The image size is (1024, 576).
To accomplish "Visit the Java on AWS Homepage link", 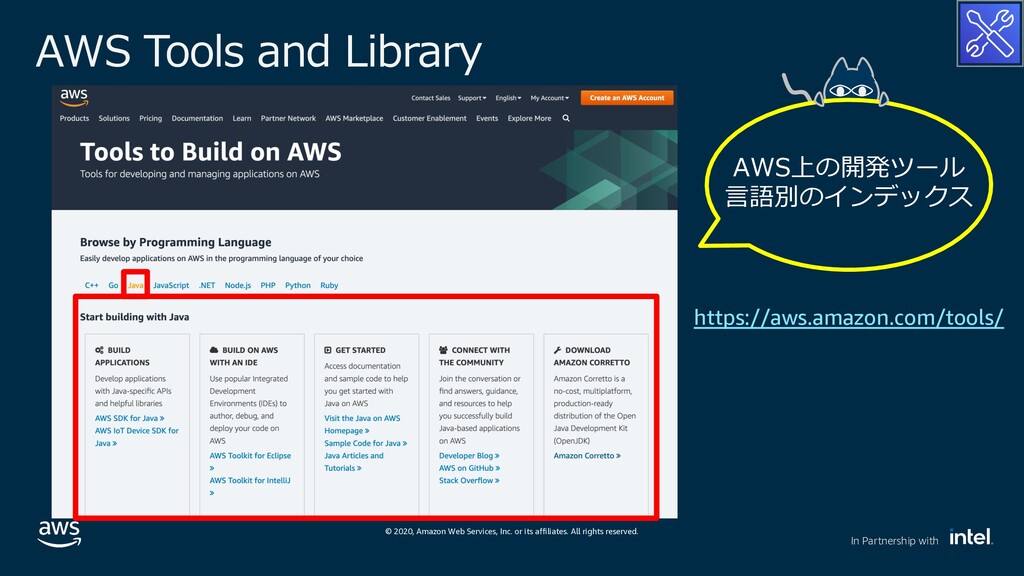I will (x=362, y=424).
